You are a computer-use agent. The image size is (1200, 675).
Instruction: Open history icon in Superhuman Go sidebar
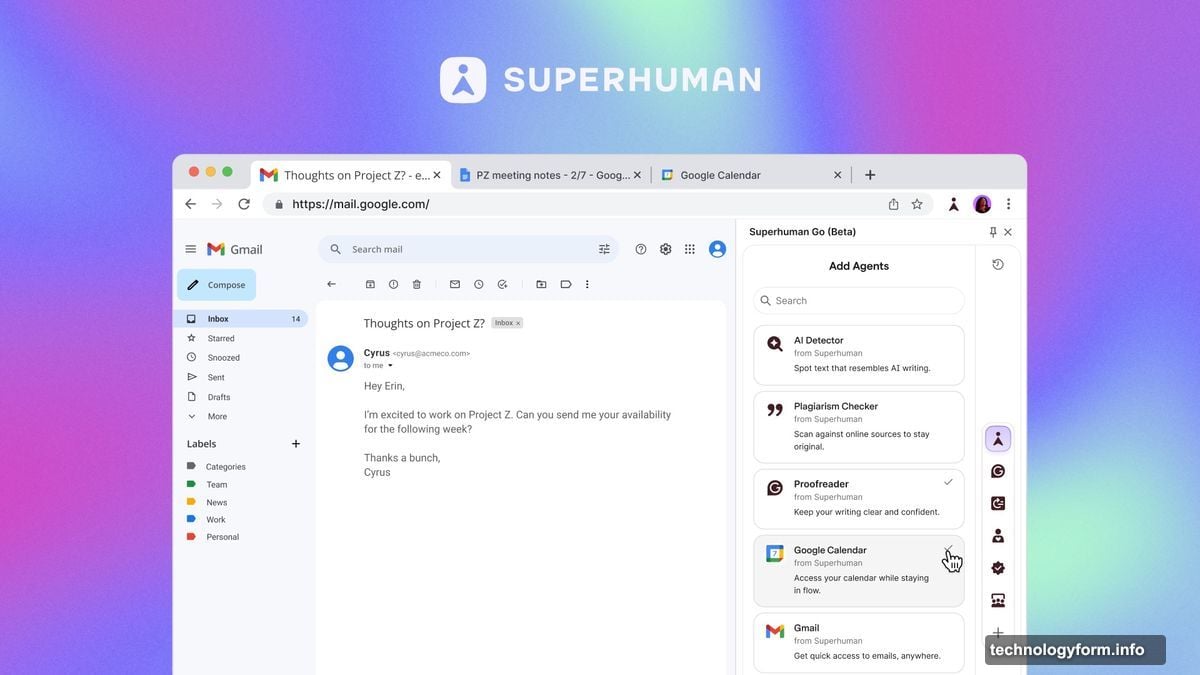tap(998, 264)
